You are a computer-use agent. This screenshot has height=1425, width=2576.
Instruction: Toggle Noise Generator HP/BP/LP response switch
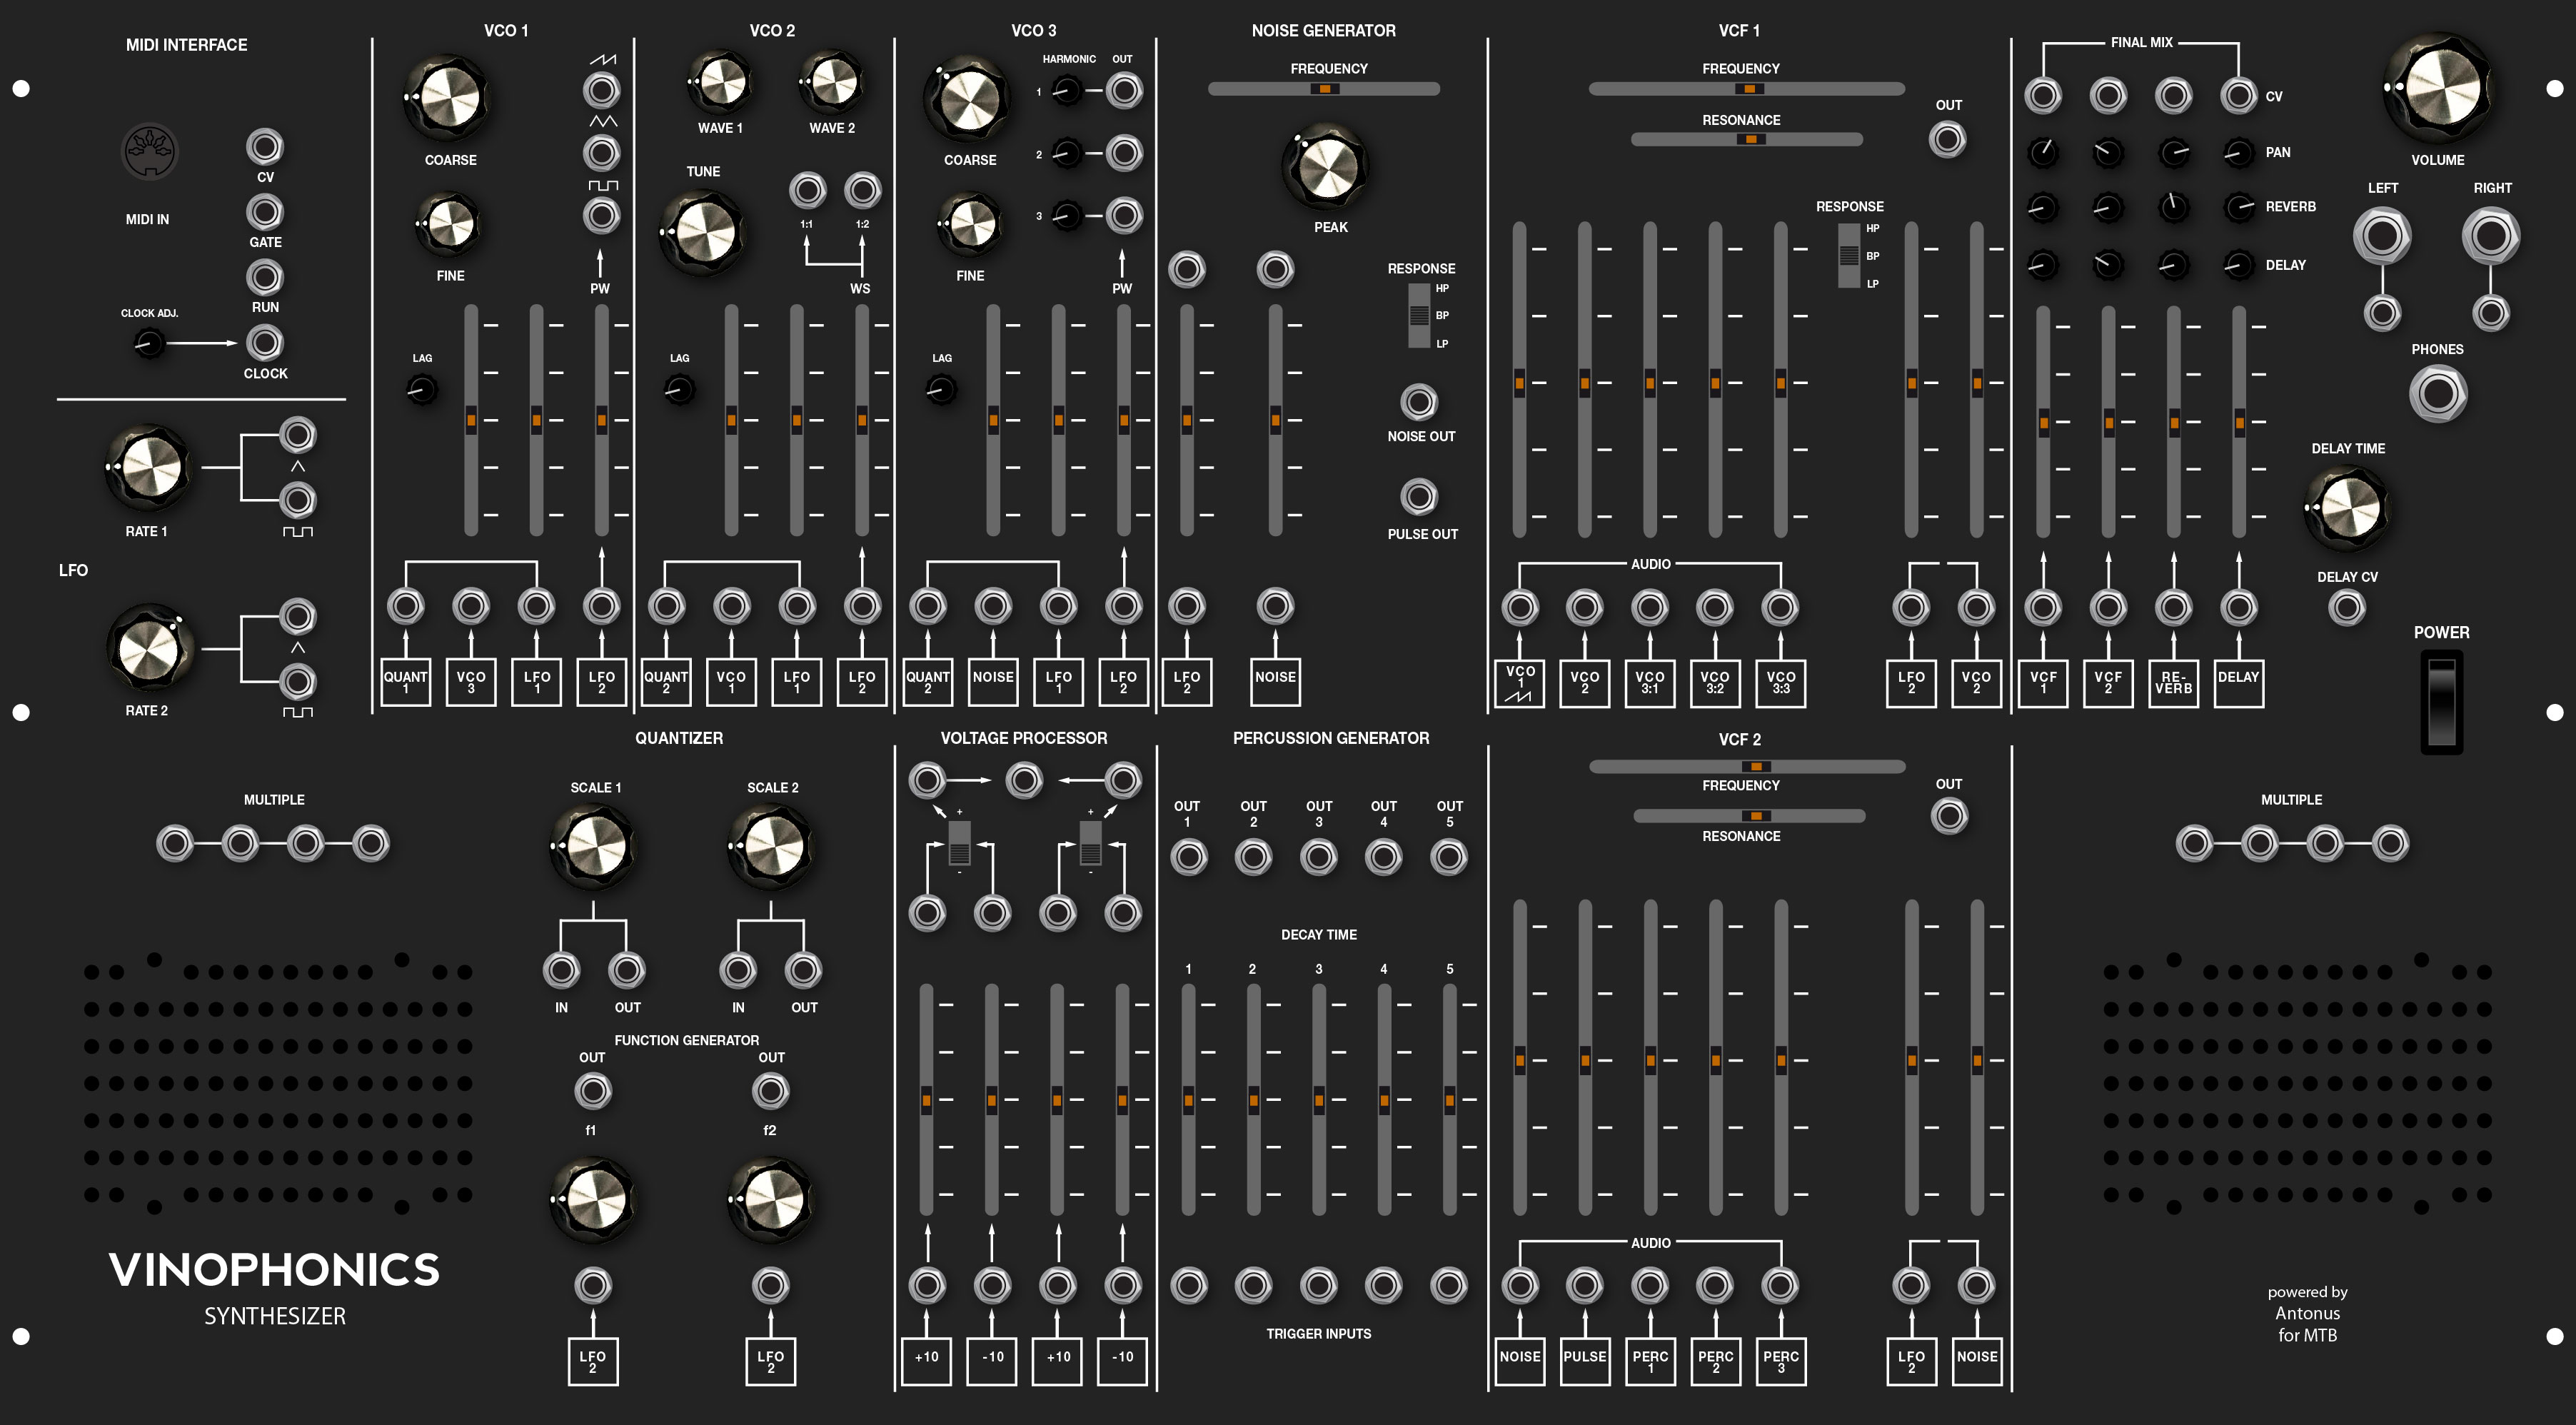point(1418,315)
